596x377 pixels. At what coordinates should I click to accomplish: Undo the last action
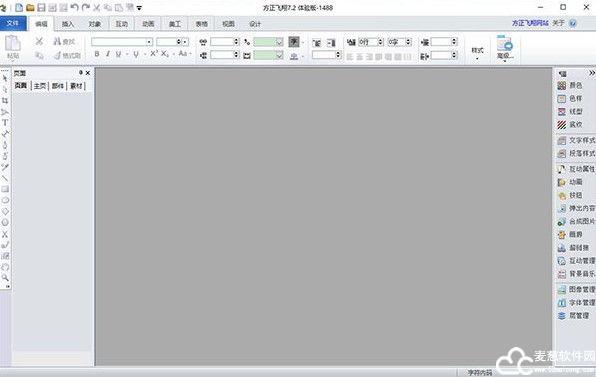pyautogui.click(x=74, y=7)
